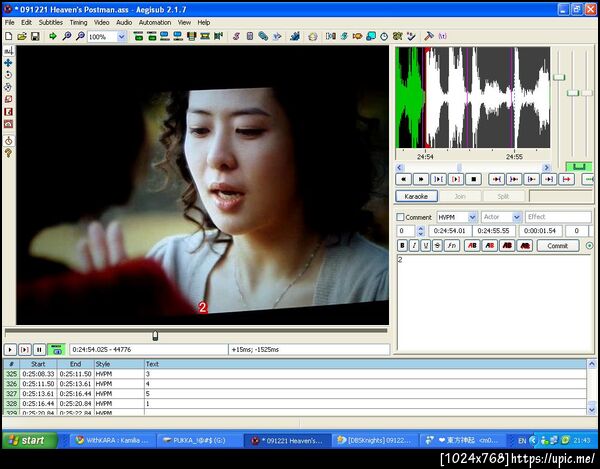The image size is (600, 469).
Task: Open the 100% video zoom dropdown
Action: (x=121, y=37)
